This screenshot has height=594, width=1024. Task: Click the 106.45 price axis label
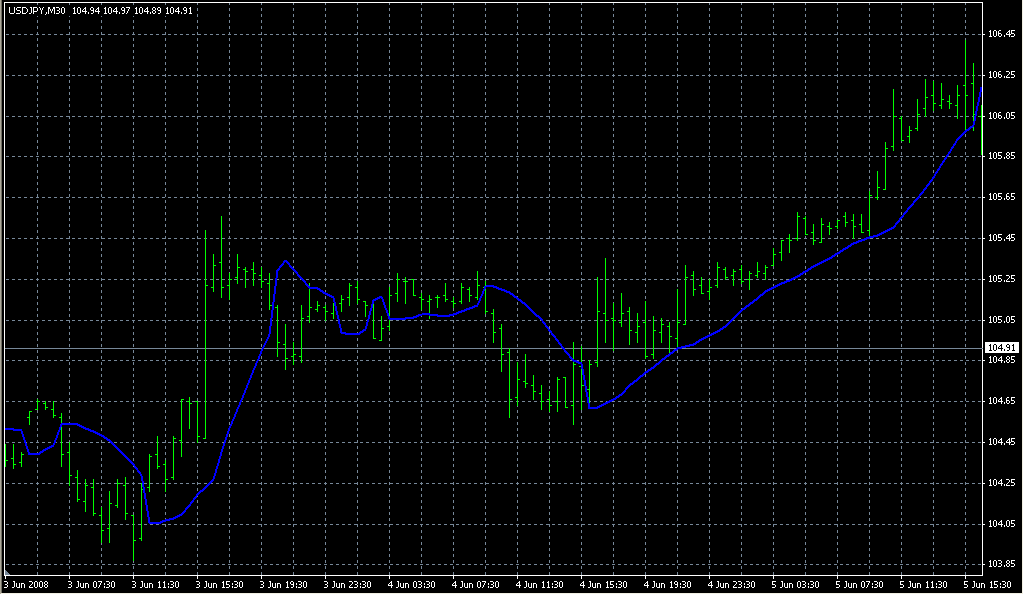point(1001,34)
